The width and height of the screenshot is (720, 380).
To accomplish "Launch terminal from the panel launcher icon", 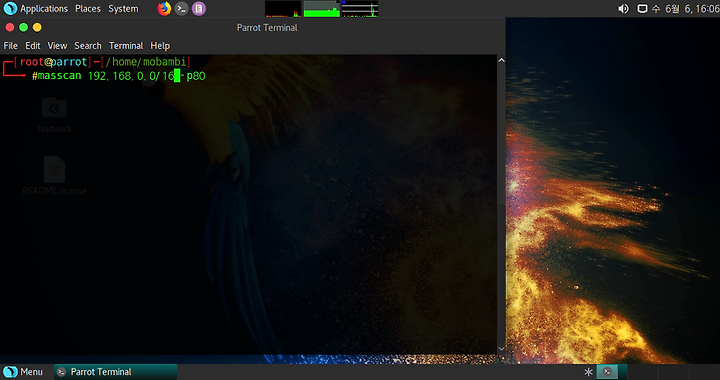I will pyautogui.click(x=181, y=8).
